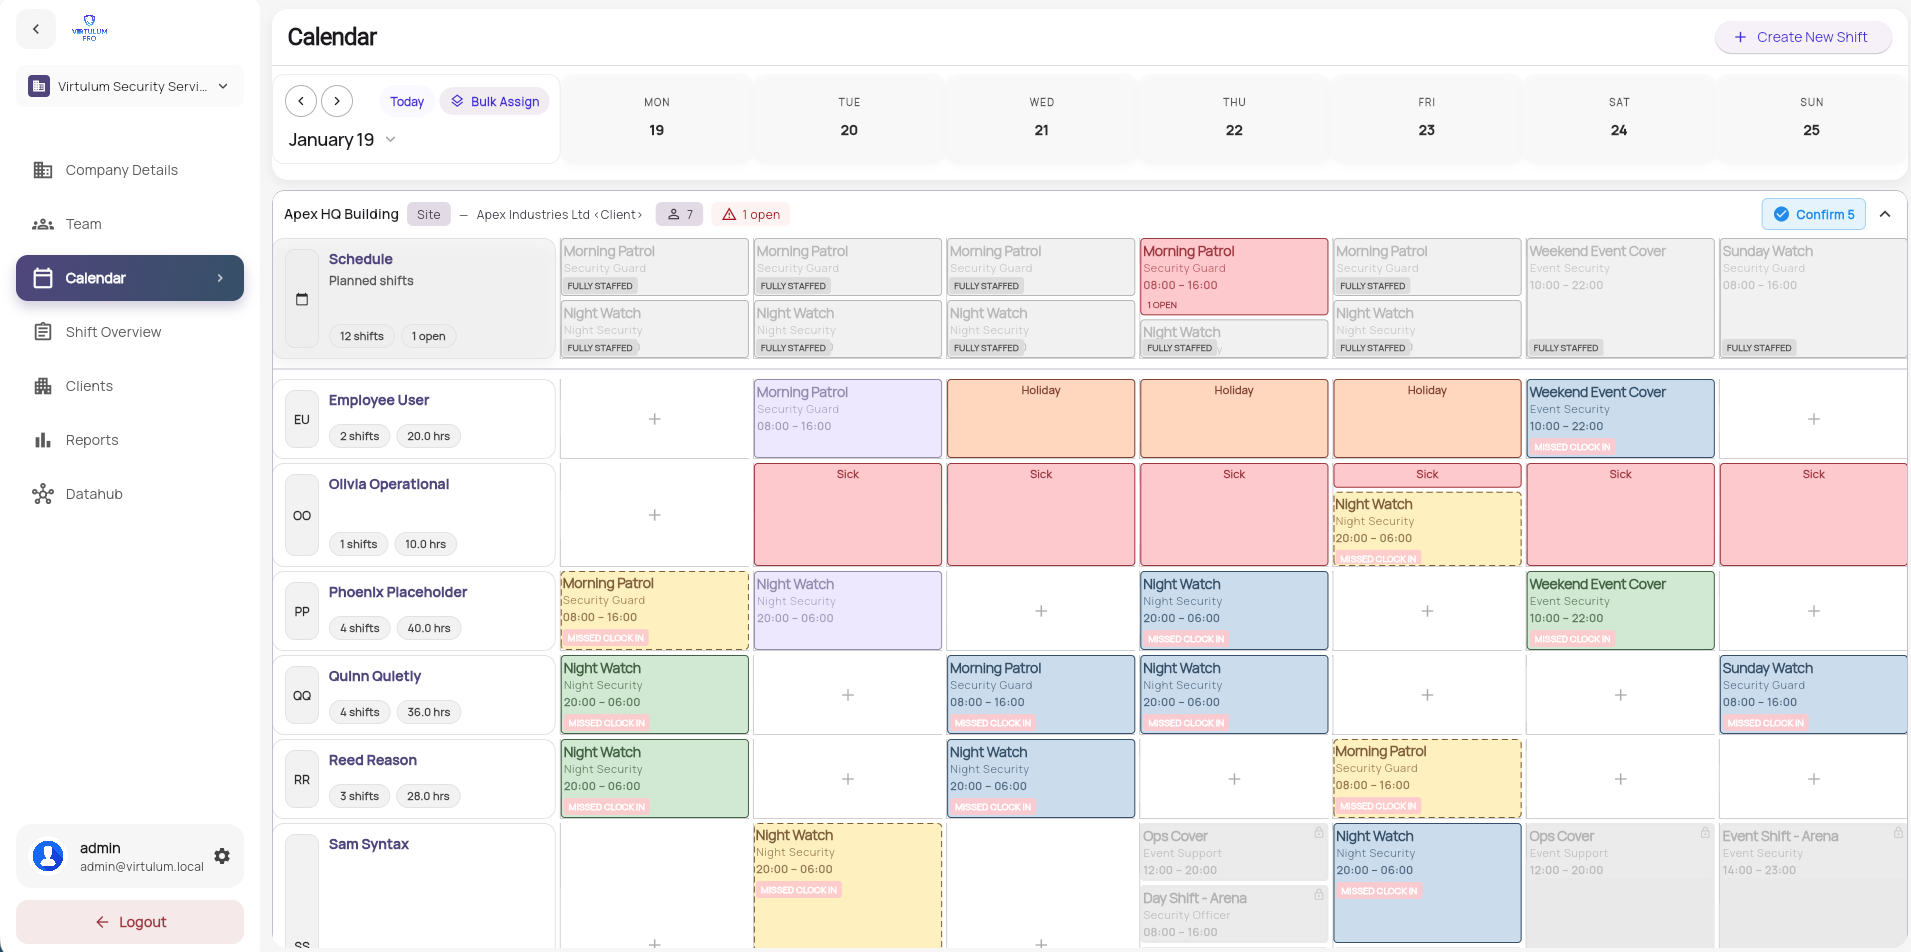Expand the Virtulum Security Services company selector
The image size is (1911, 952).
(x=222, y=86)
